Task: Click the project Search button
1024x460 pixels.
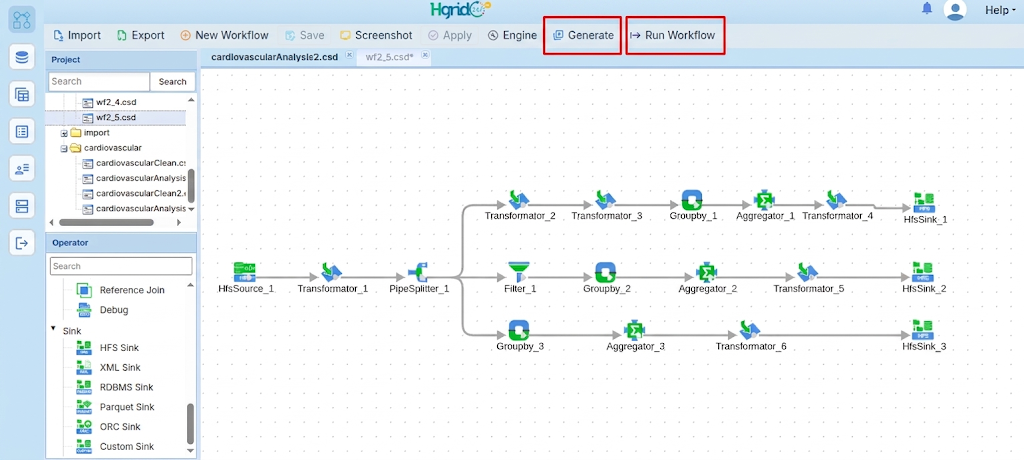Action: tap(172, 82)
